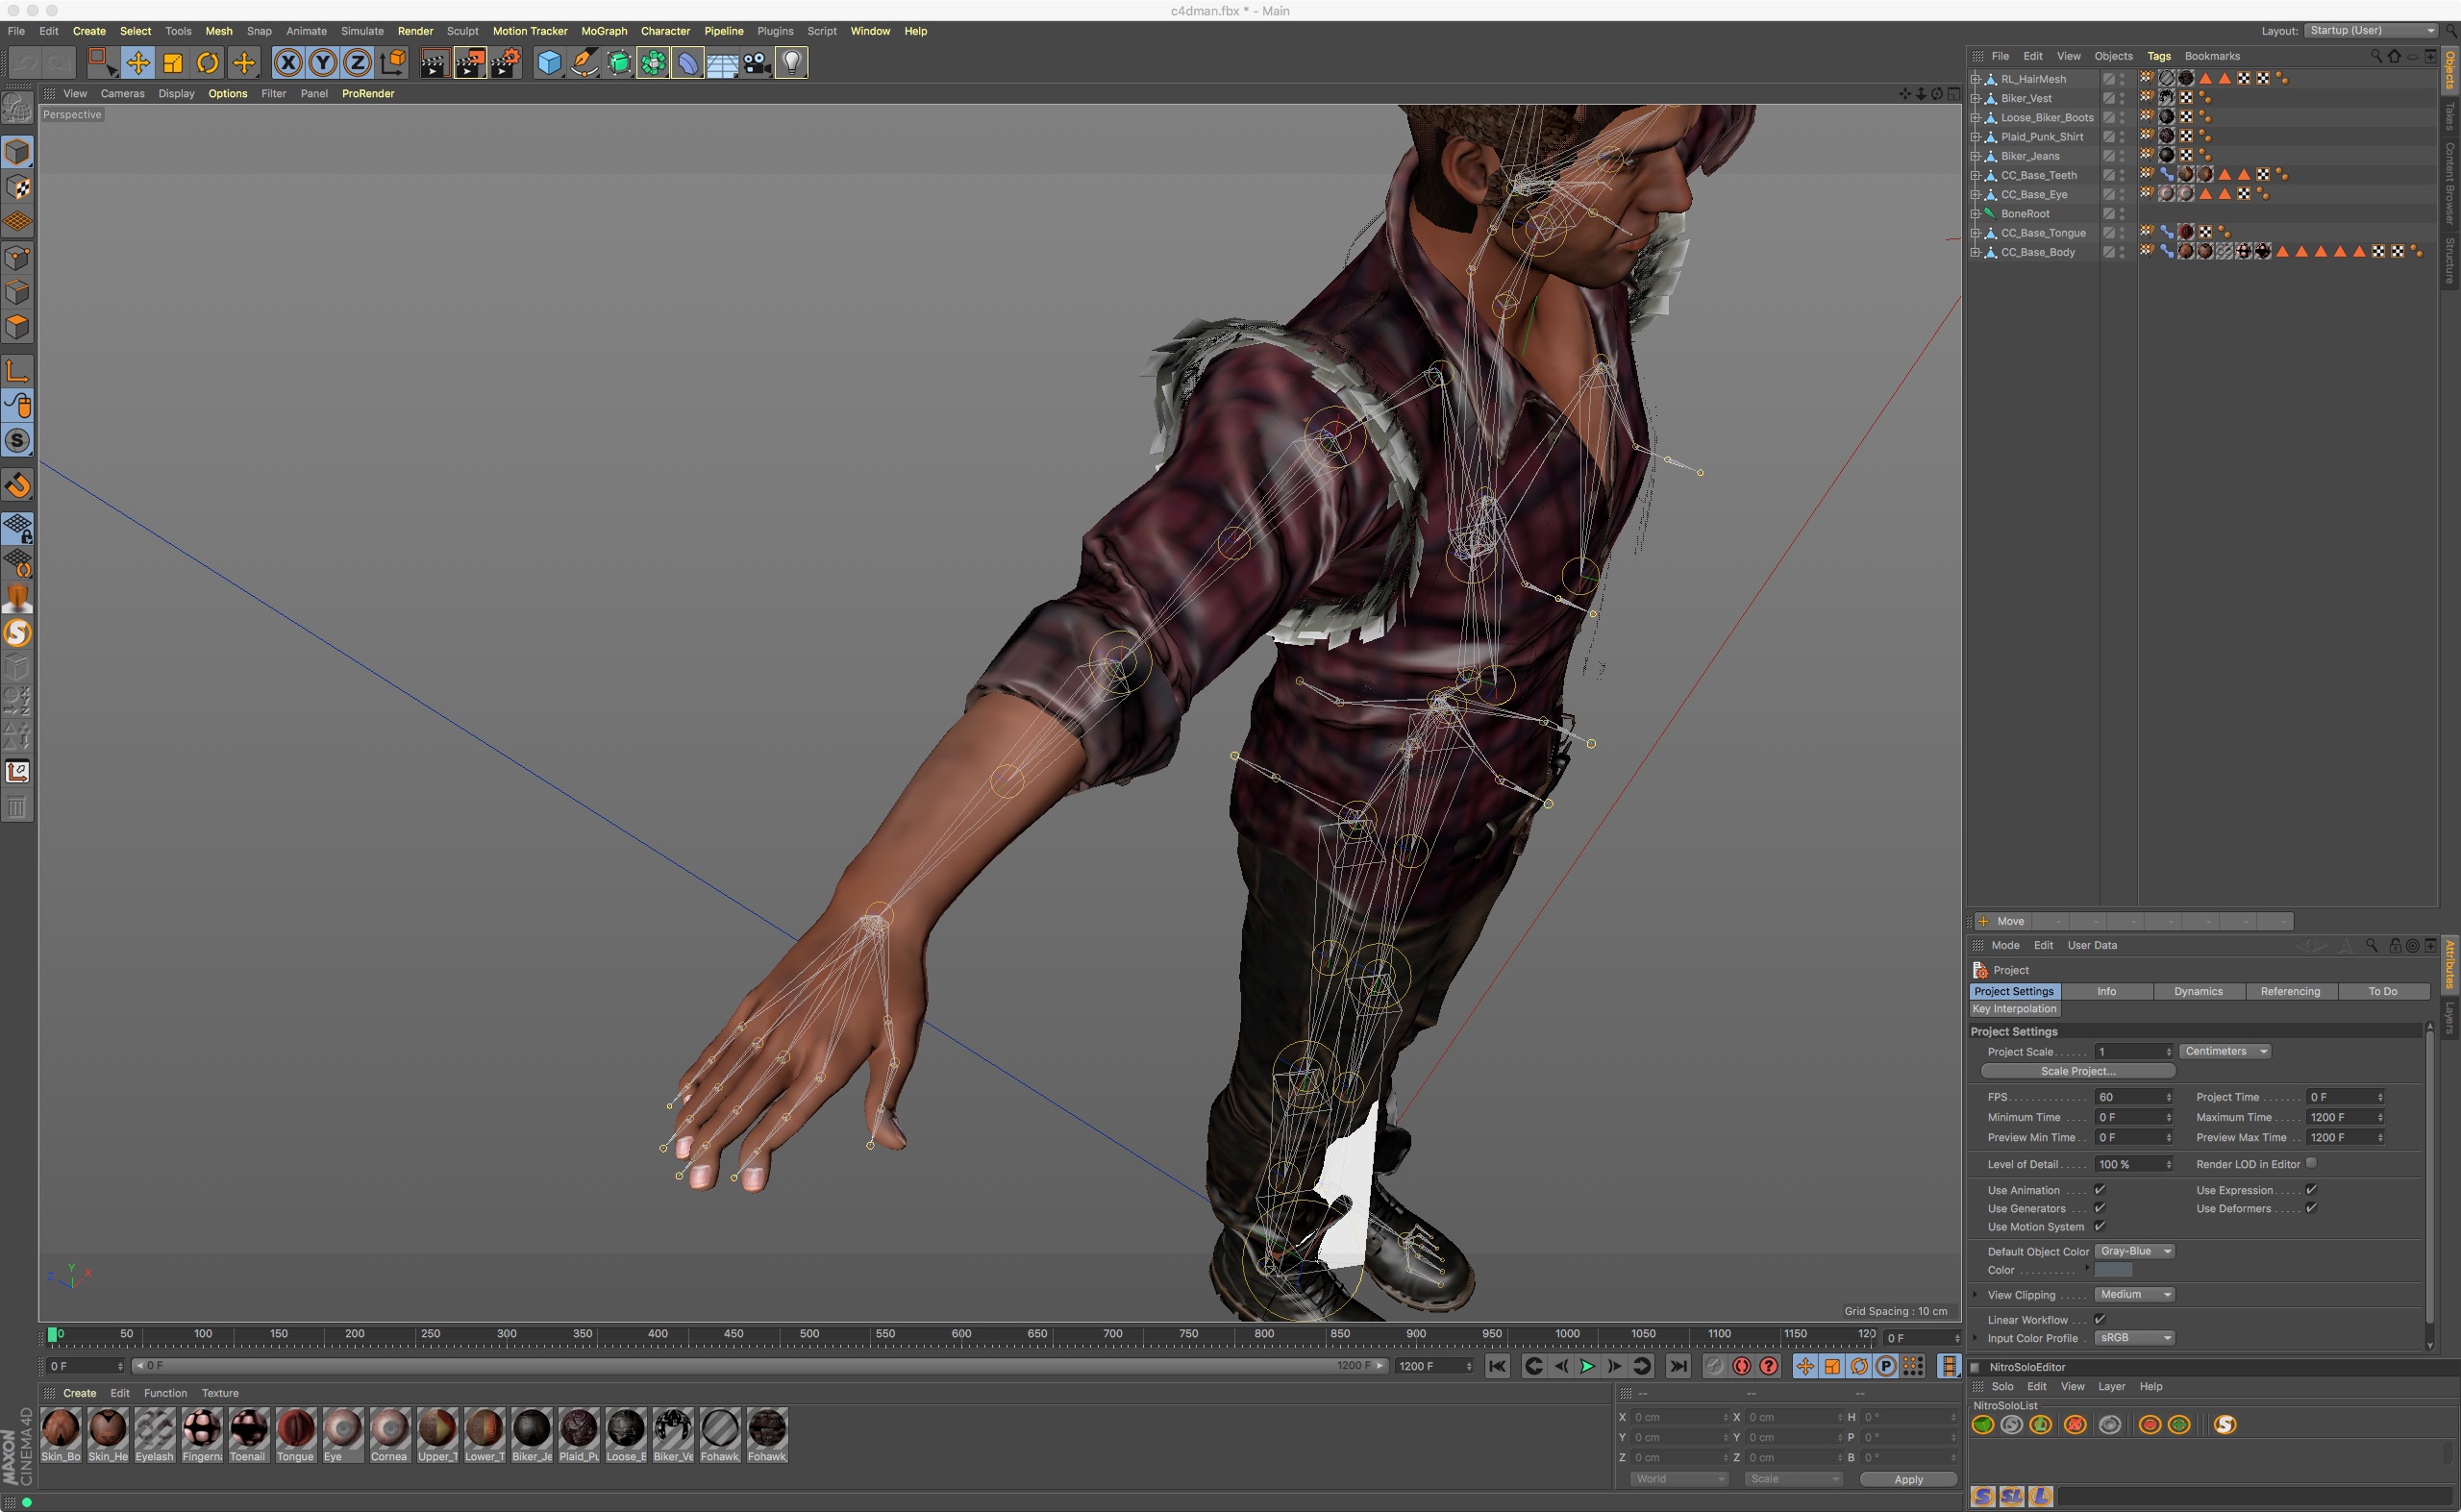Select the Move tool in the toolbar

(138, 63)
